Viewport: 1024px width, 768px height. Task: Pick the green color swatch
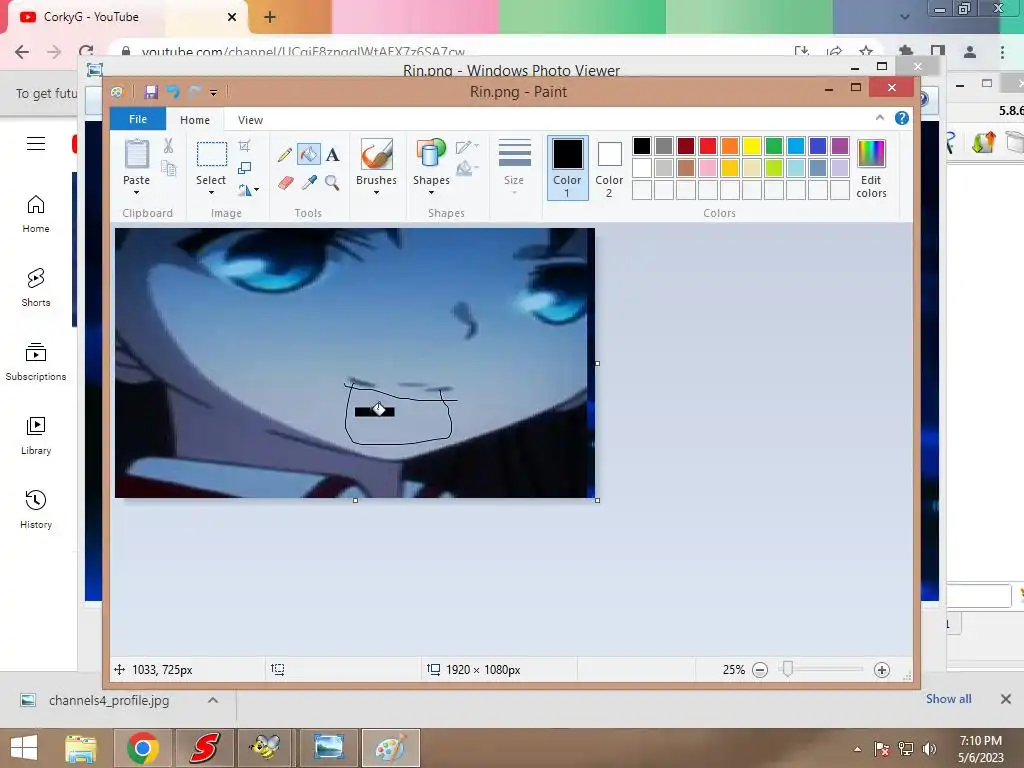(x=773, y=146)
